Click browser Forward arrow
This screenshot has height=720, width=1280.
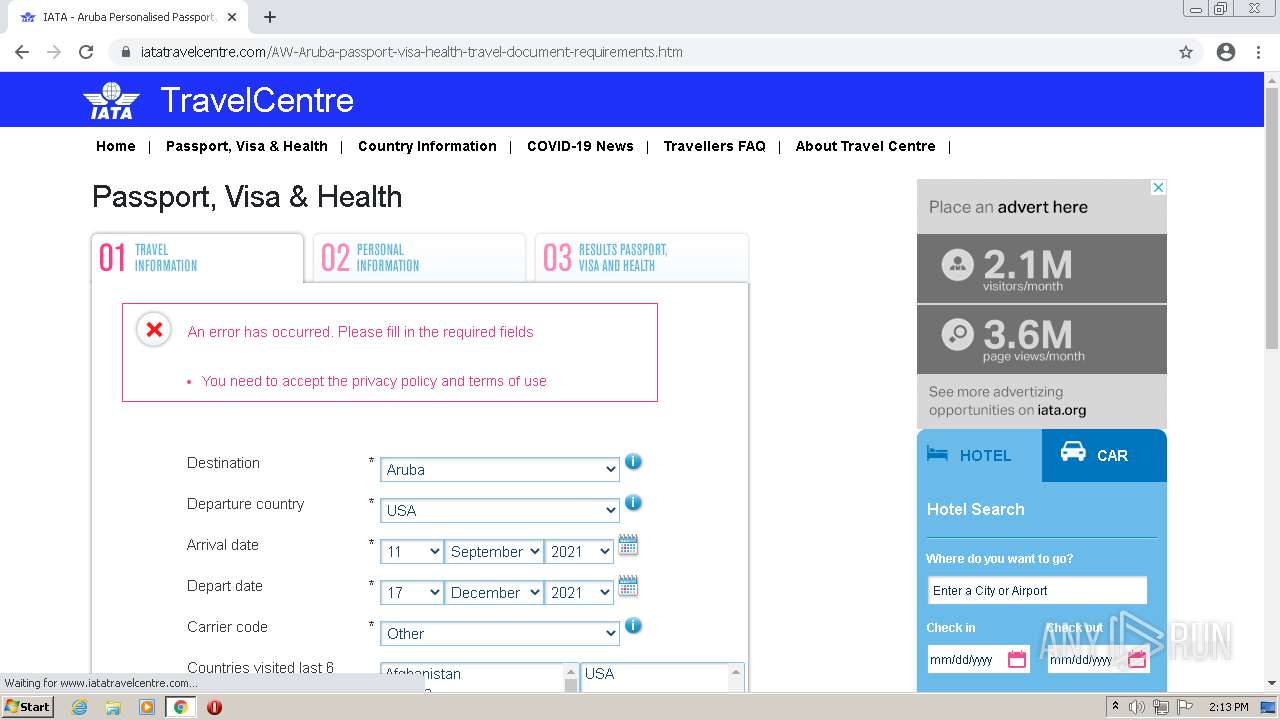[x=54, y=52]
